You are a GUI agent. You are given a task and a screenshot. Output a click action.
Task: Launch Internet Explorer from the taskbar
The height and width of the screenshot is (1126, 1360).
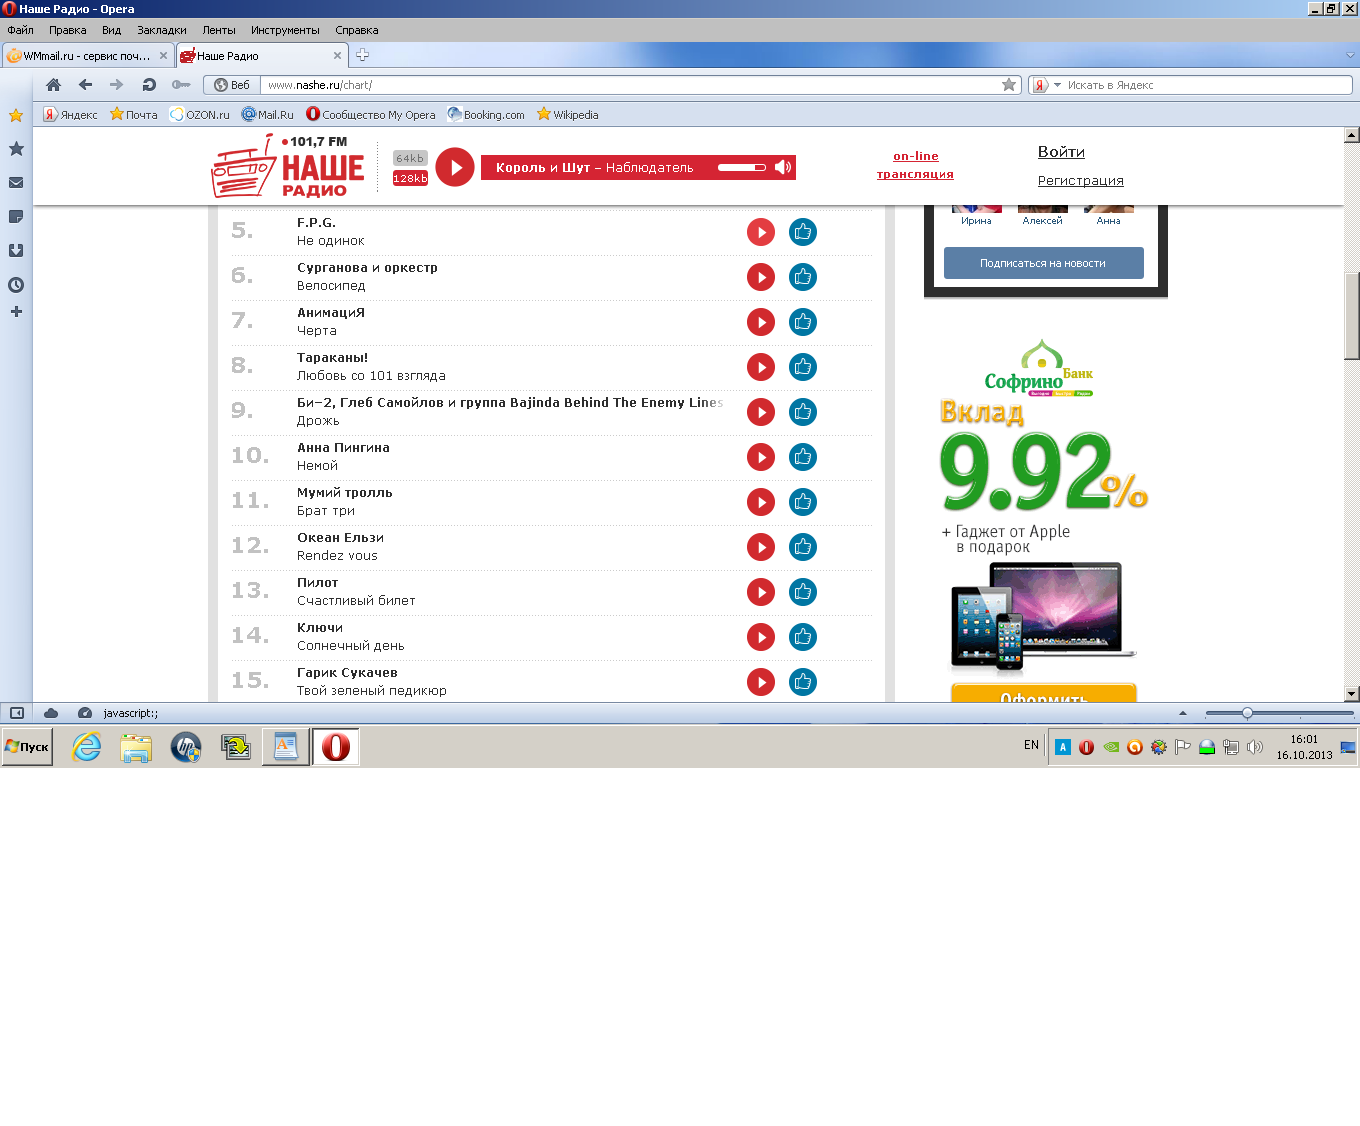point(87,747)
